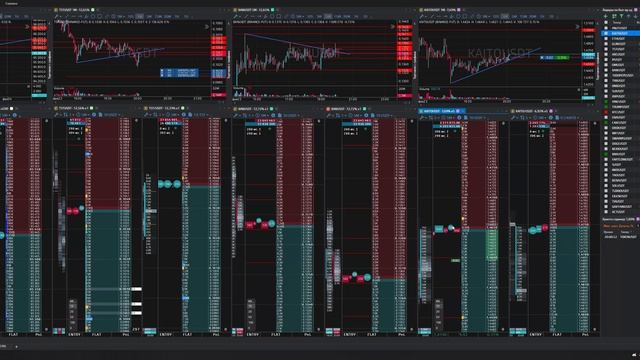Click the up arrow in the watchlist toolbar
640x360 pixels.
(x=629, y=16)
